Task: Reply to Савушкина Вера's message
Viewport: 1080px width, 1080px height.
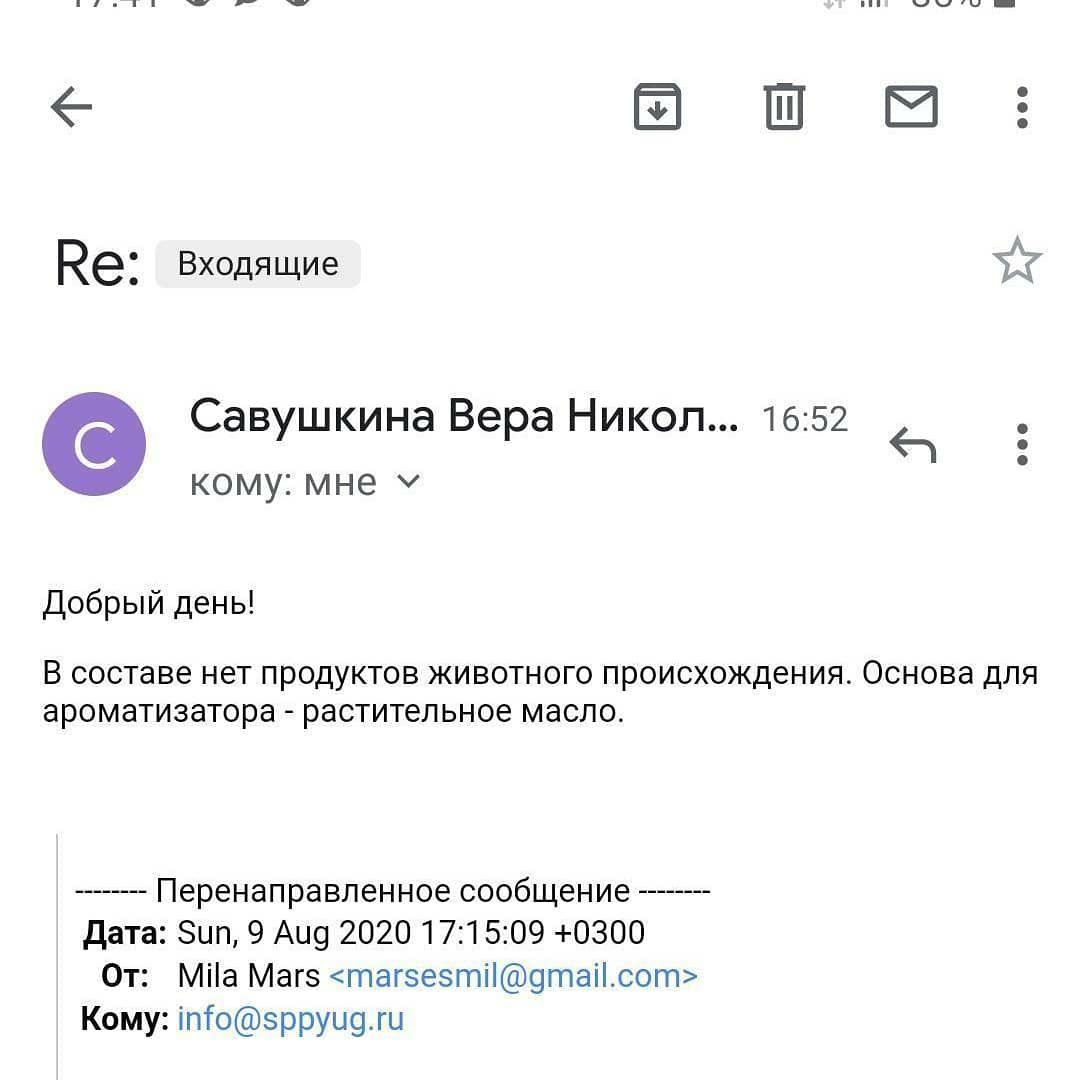Action: pyautogui.click(x=912, y=444)
